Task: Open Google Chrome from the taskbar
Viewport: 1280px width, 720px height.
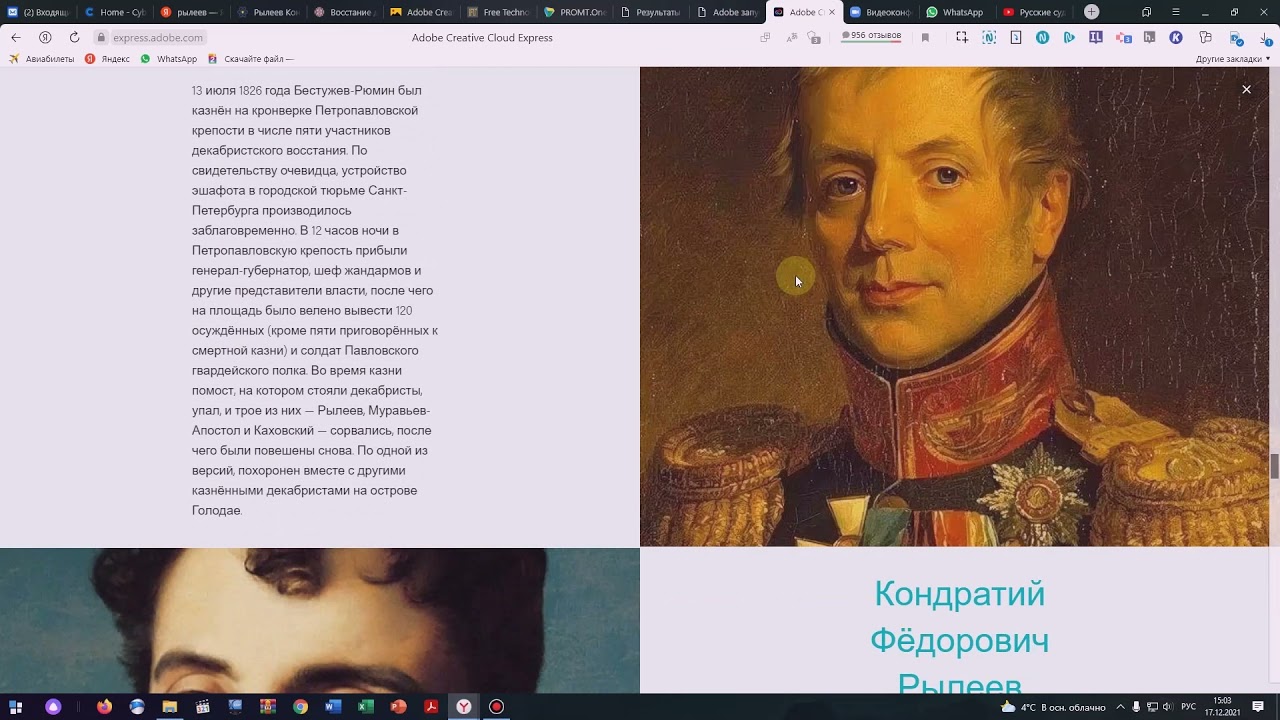Action: tap(300, 707)
